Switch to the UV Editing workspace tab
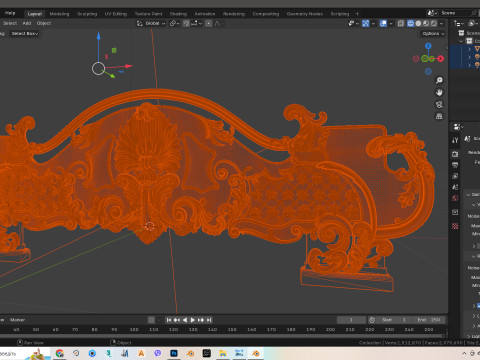Screen dimensions: 480x360 [x=116, y=14]
